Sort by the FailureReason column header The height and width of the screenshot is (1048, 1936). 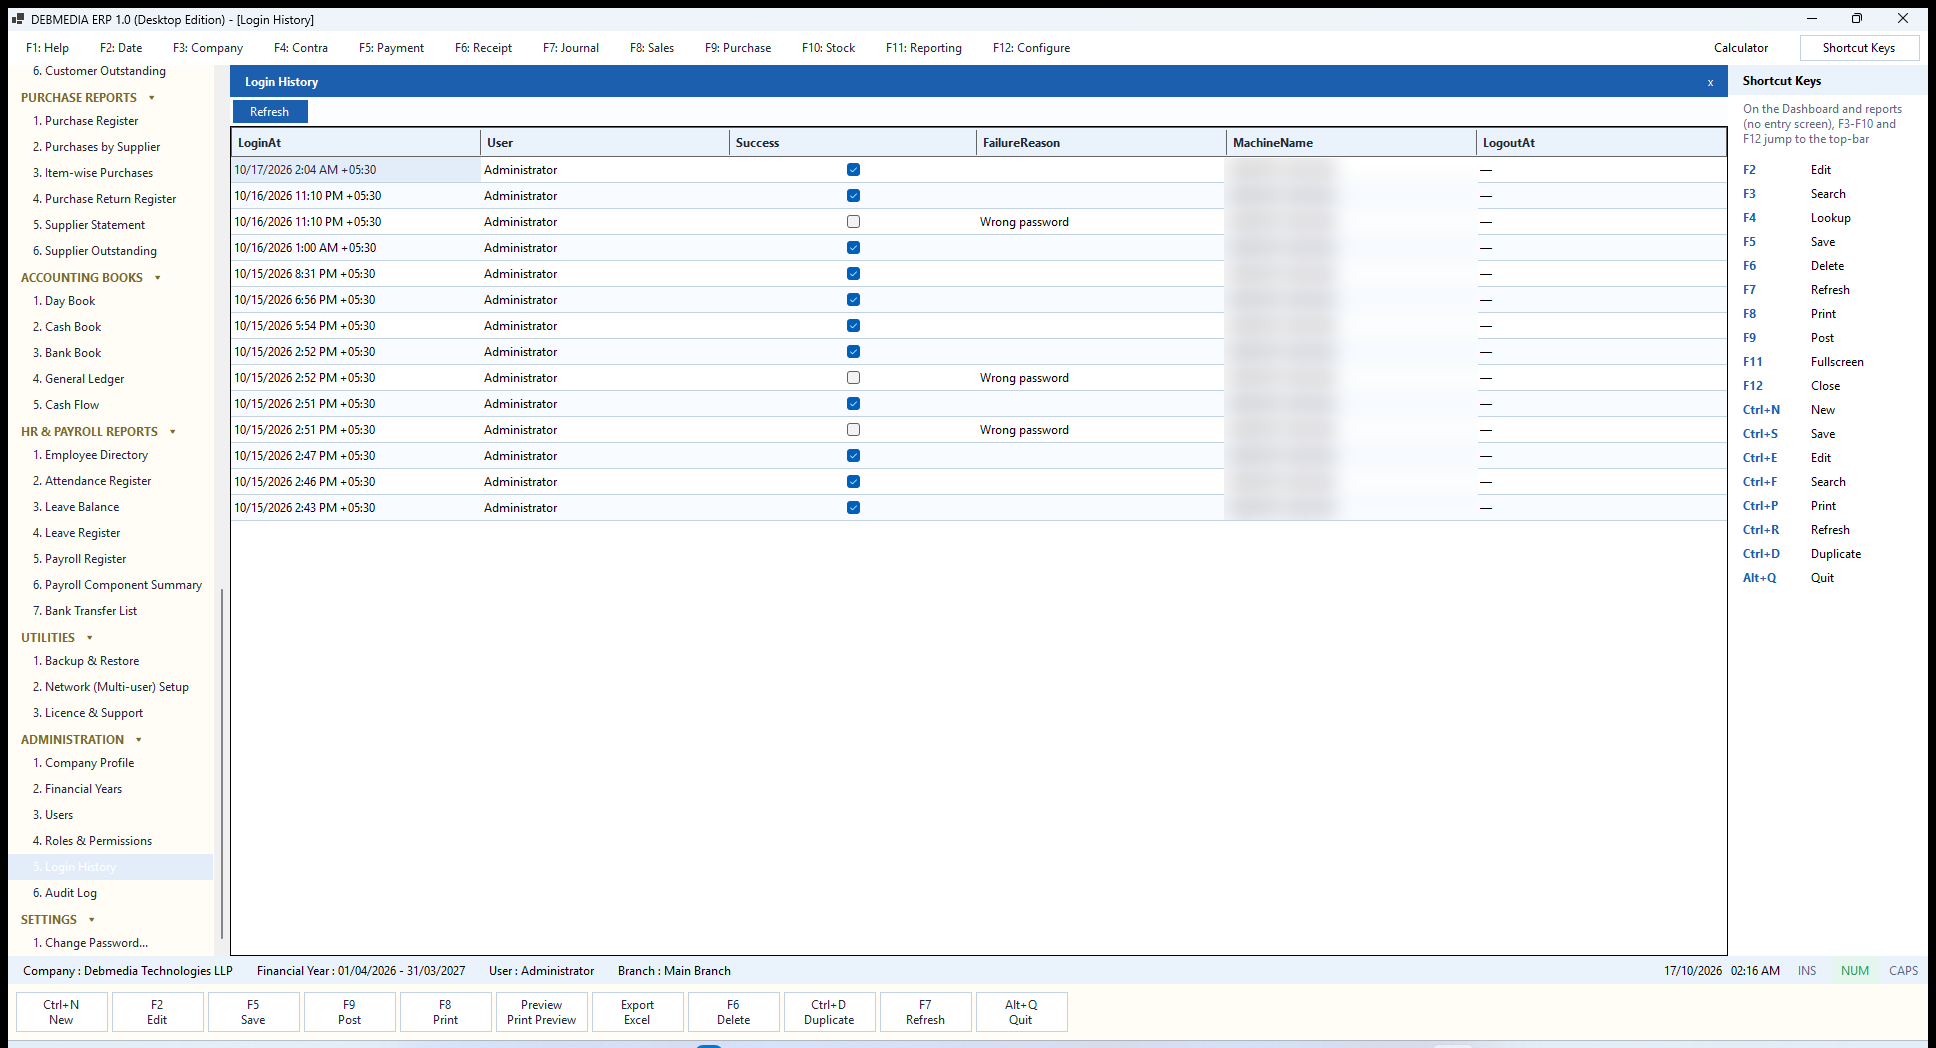[x=1101, y=143]
